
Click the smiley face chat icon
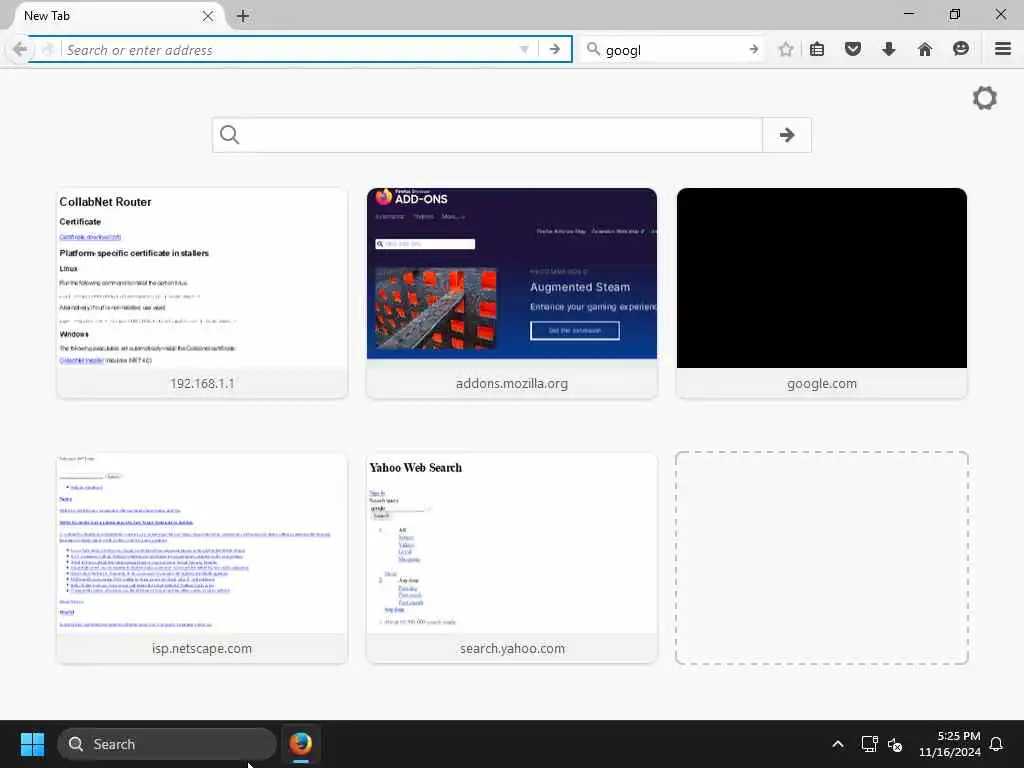(x=961, y=49)
